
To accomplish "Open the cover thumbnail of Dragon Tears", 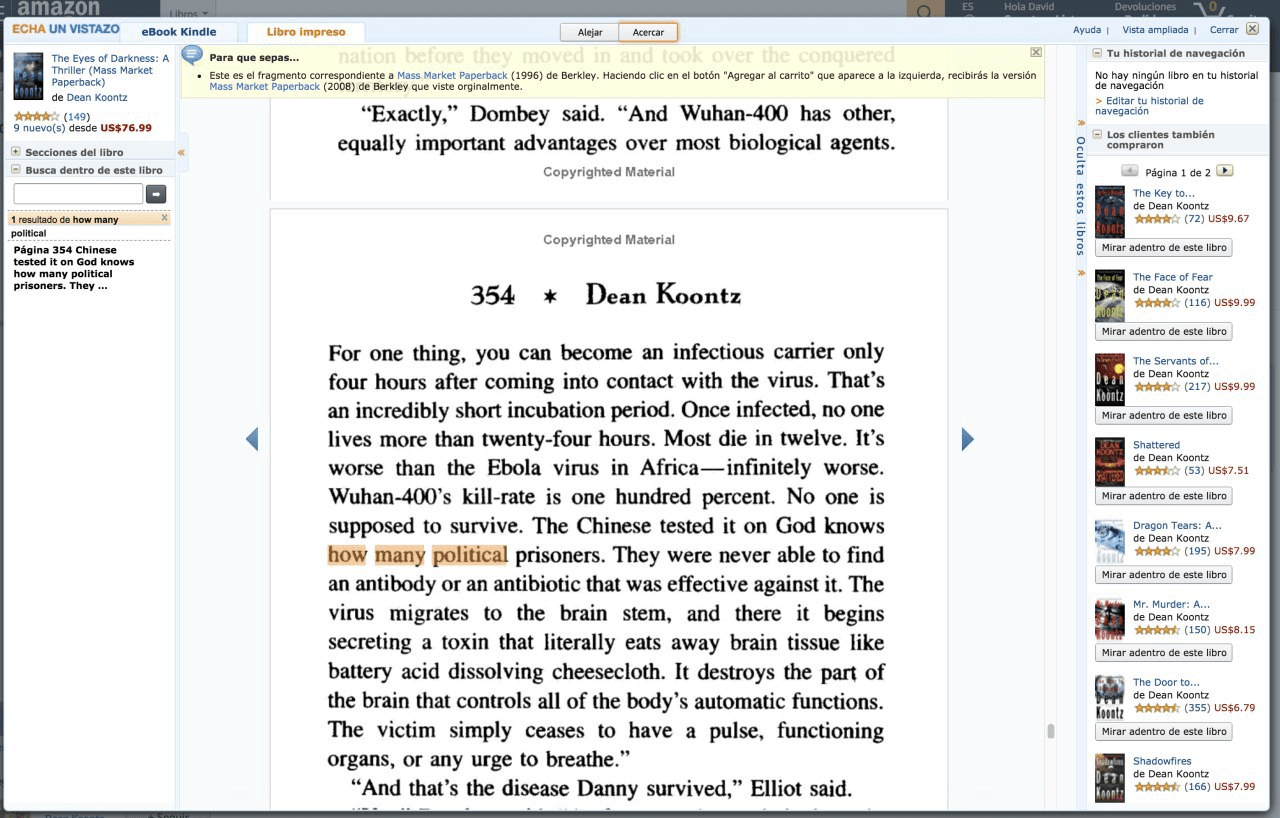I will point(1110,541).
